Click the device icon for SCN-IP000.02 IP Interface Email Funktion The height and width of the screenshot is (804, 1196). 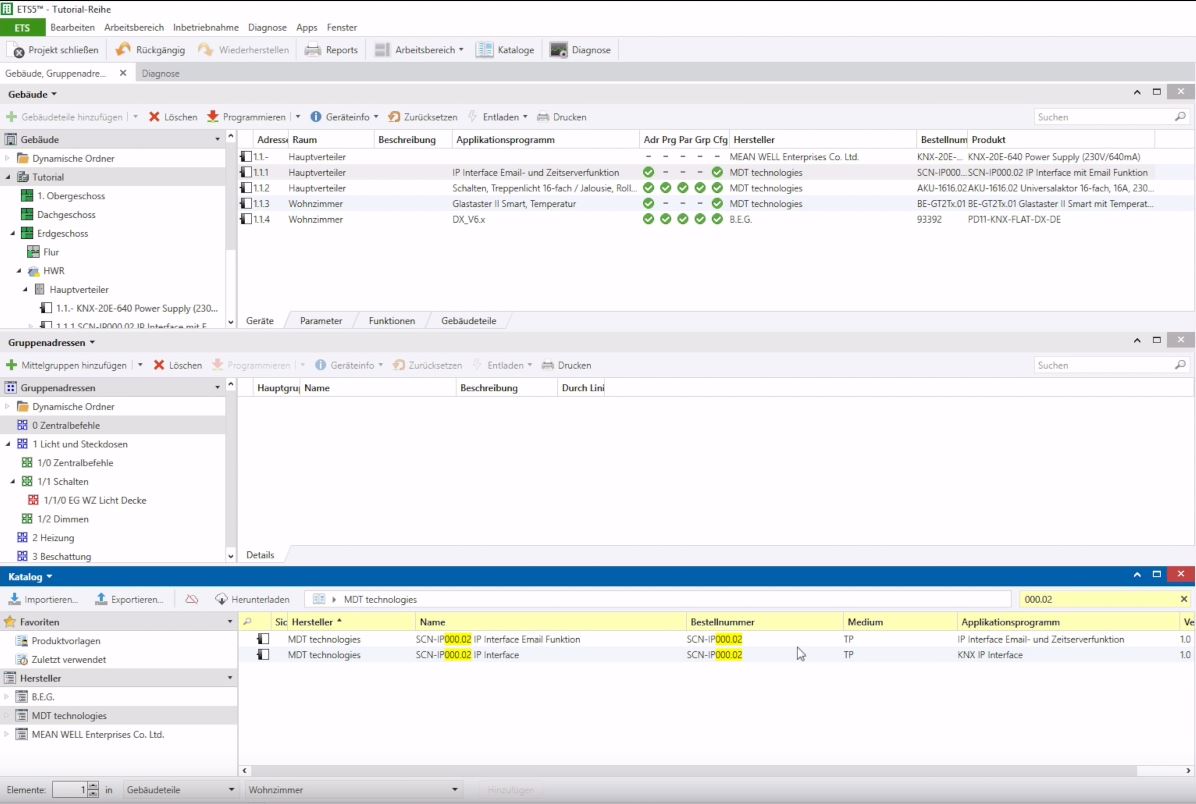pyautogui.click(x=263, y=639)
